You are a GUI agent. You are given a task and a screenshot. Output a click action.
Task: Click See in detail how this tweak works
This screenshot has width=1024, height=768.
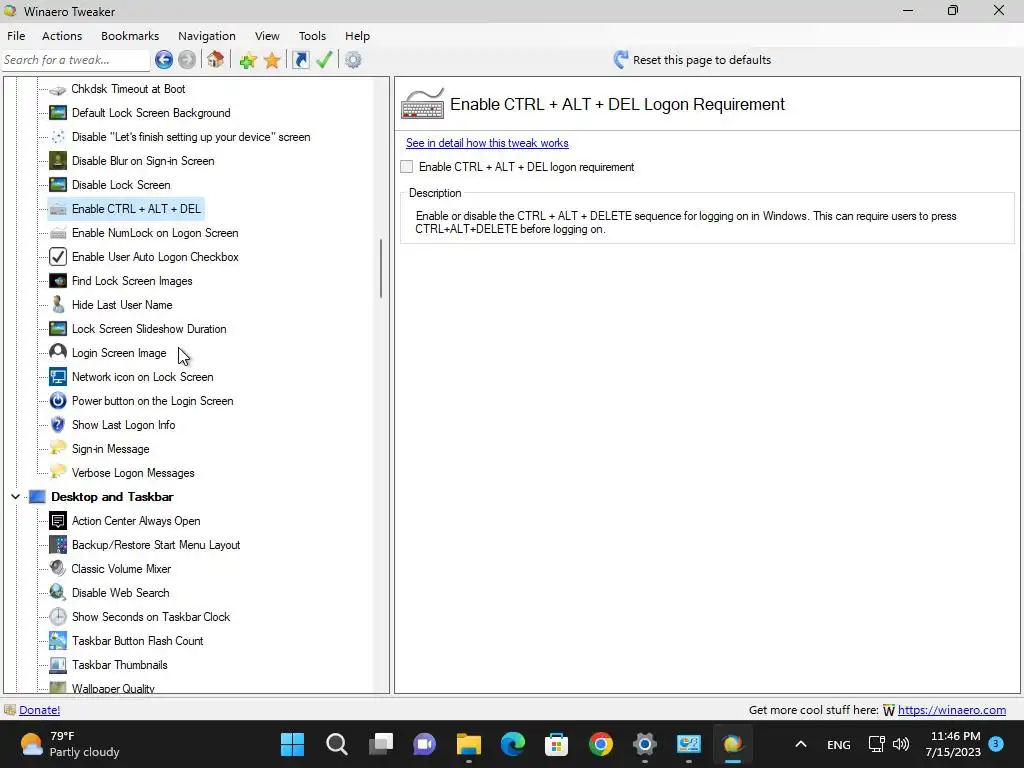point(487,143)
